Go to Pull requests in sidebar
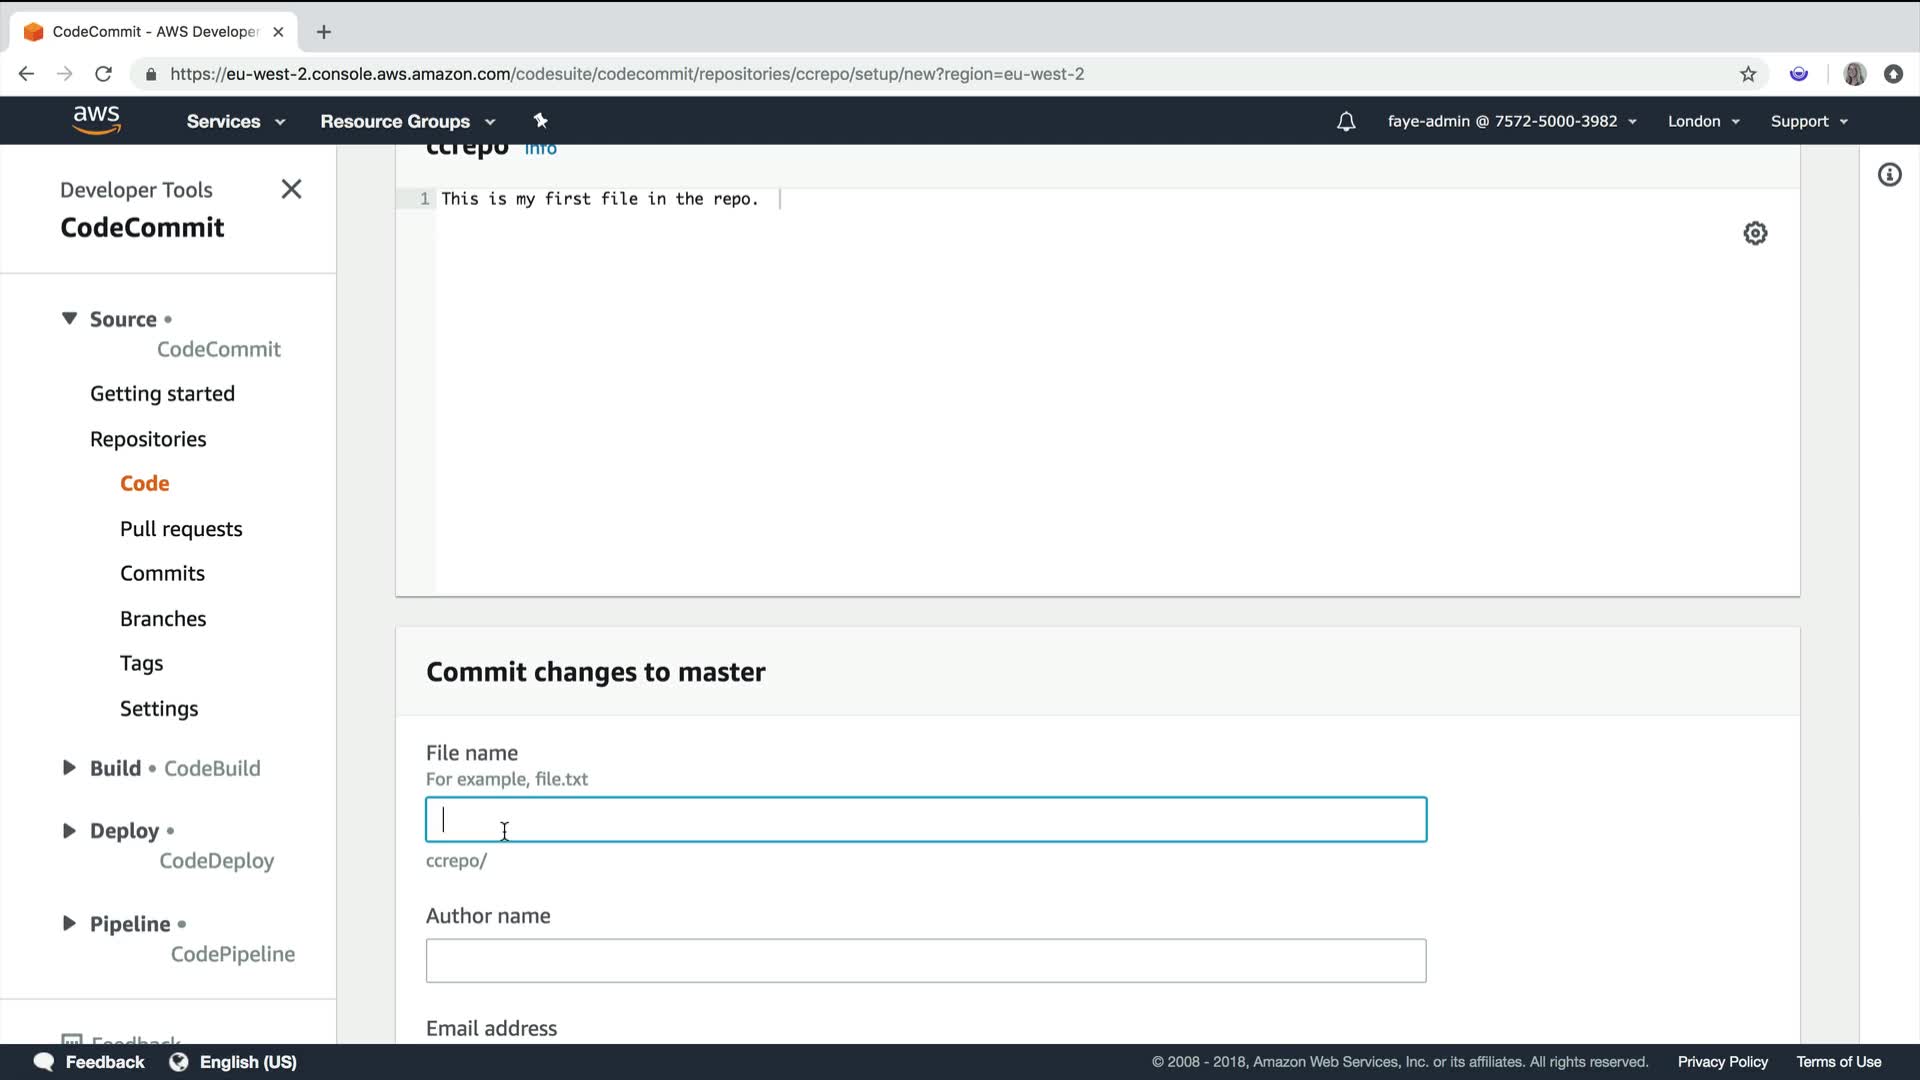The height and width of the screenshot is (1080, 1920). click(181, 529)
